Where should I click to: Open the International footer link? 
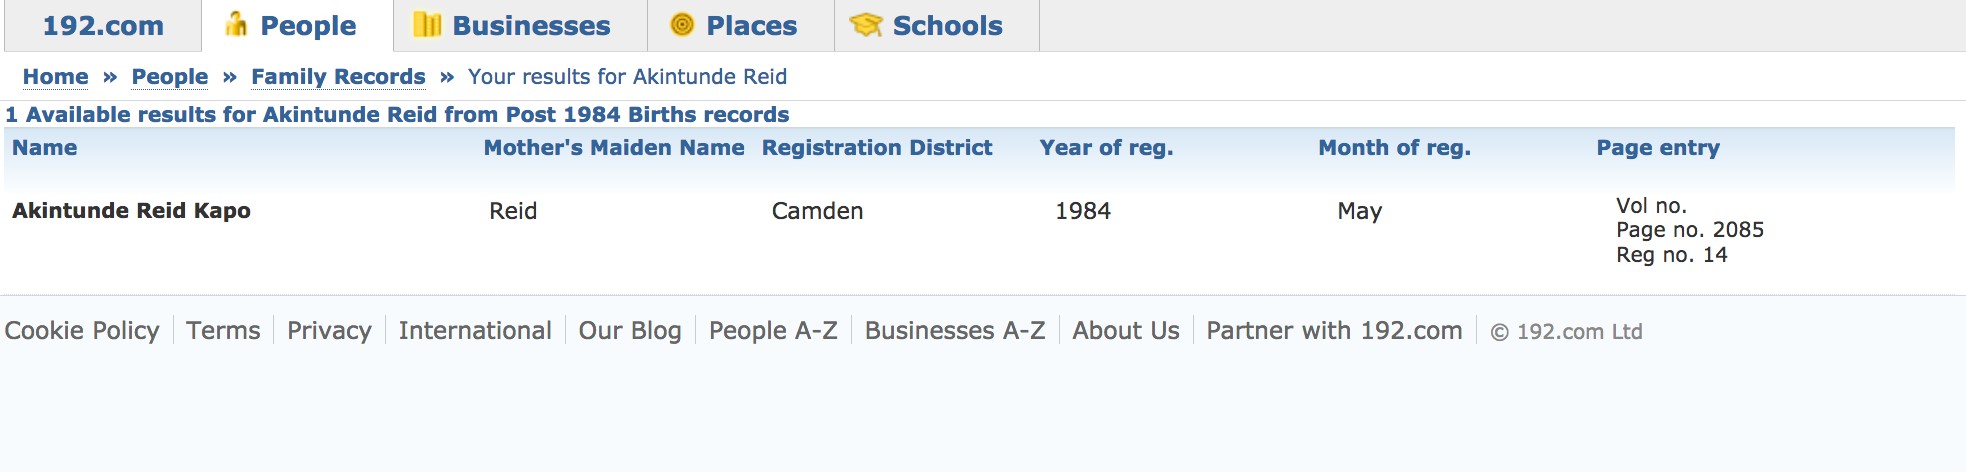point(475,331)
